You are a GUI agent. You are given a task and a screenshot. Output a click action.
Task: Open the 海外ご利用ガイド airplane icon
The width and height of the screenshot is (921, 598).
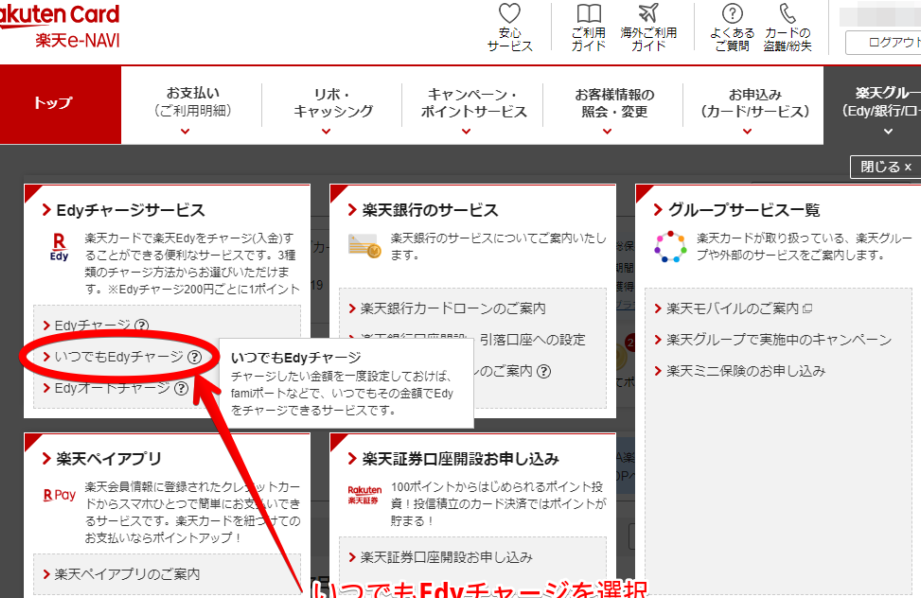[648, 14]
